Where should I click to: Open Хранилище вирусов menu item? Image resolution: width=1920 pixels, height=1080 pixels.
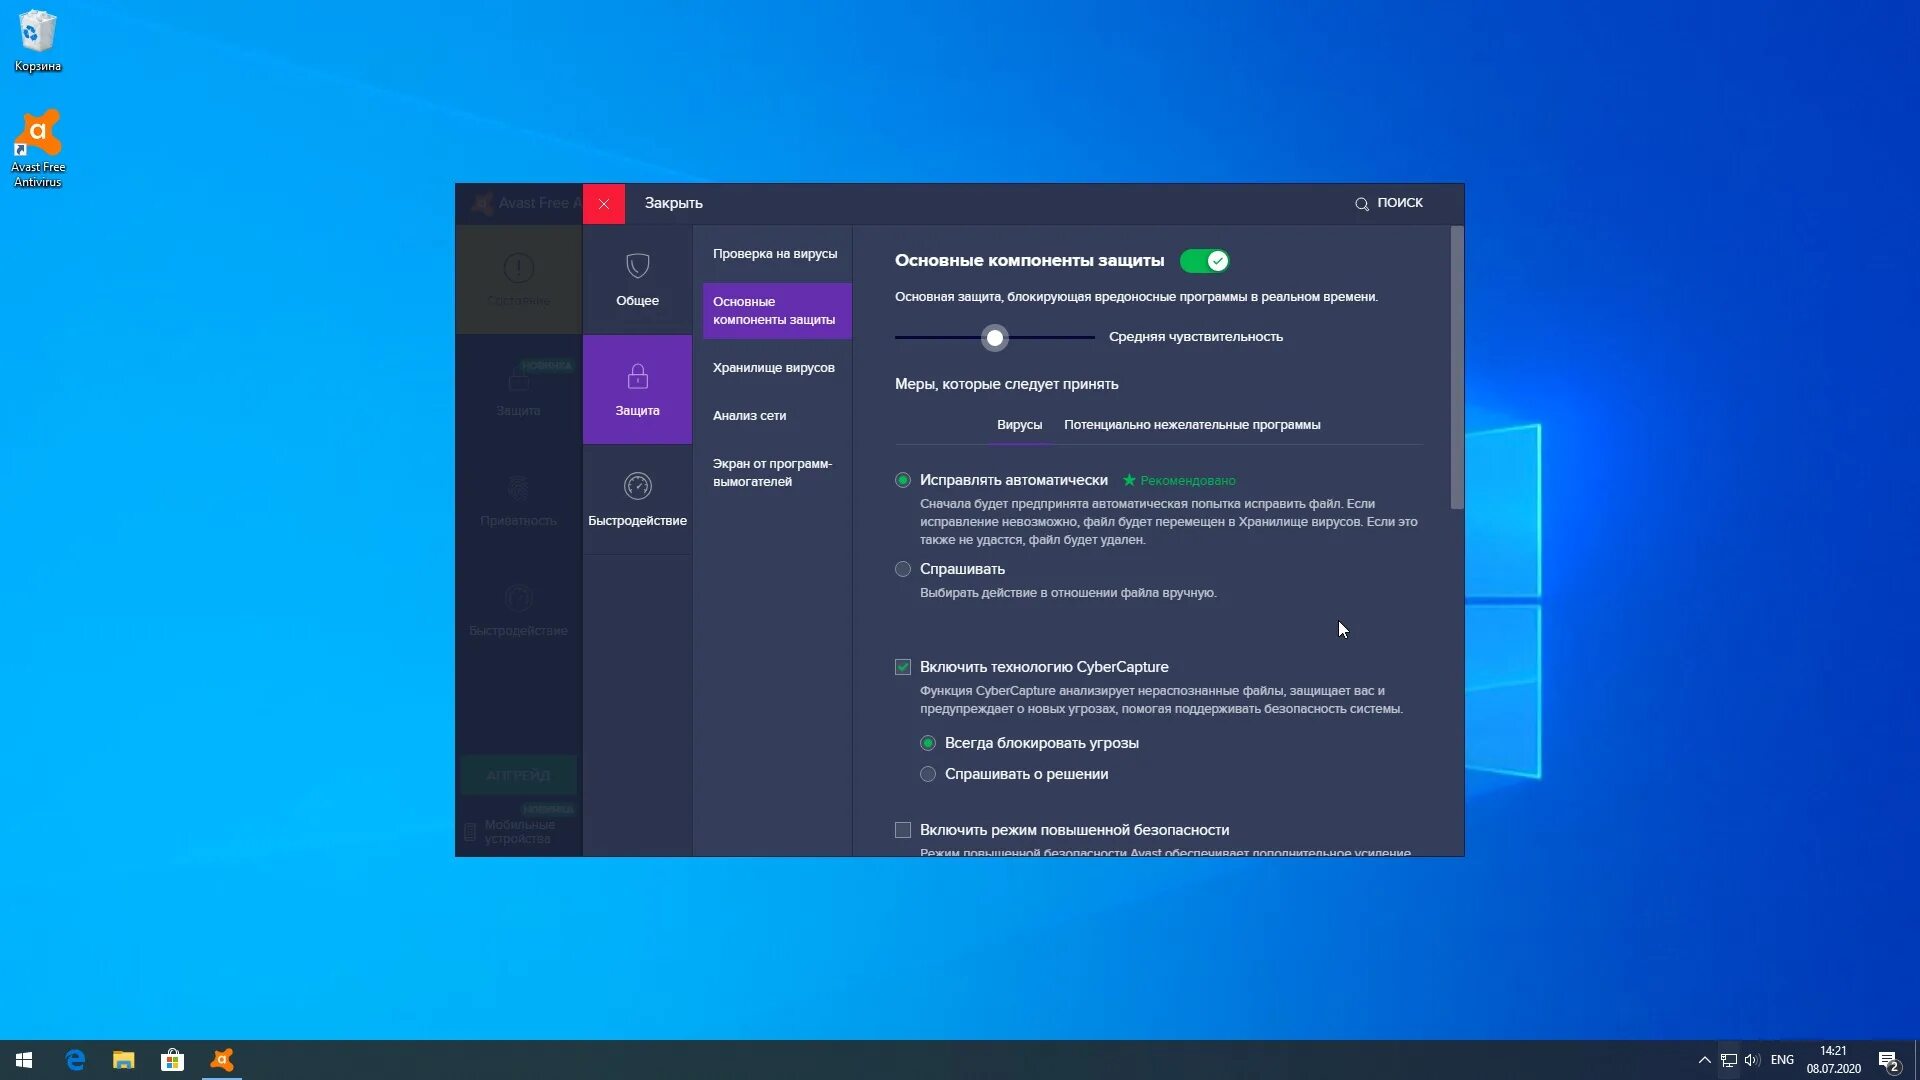tap(774, 368)
